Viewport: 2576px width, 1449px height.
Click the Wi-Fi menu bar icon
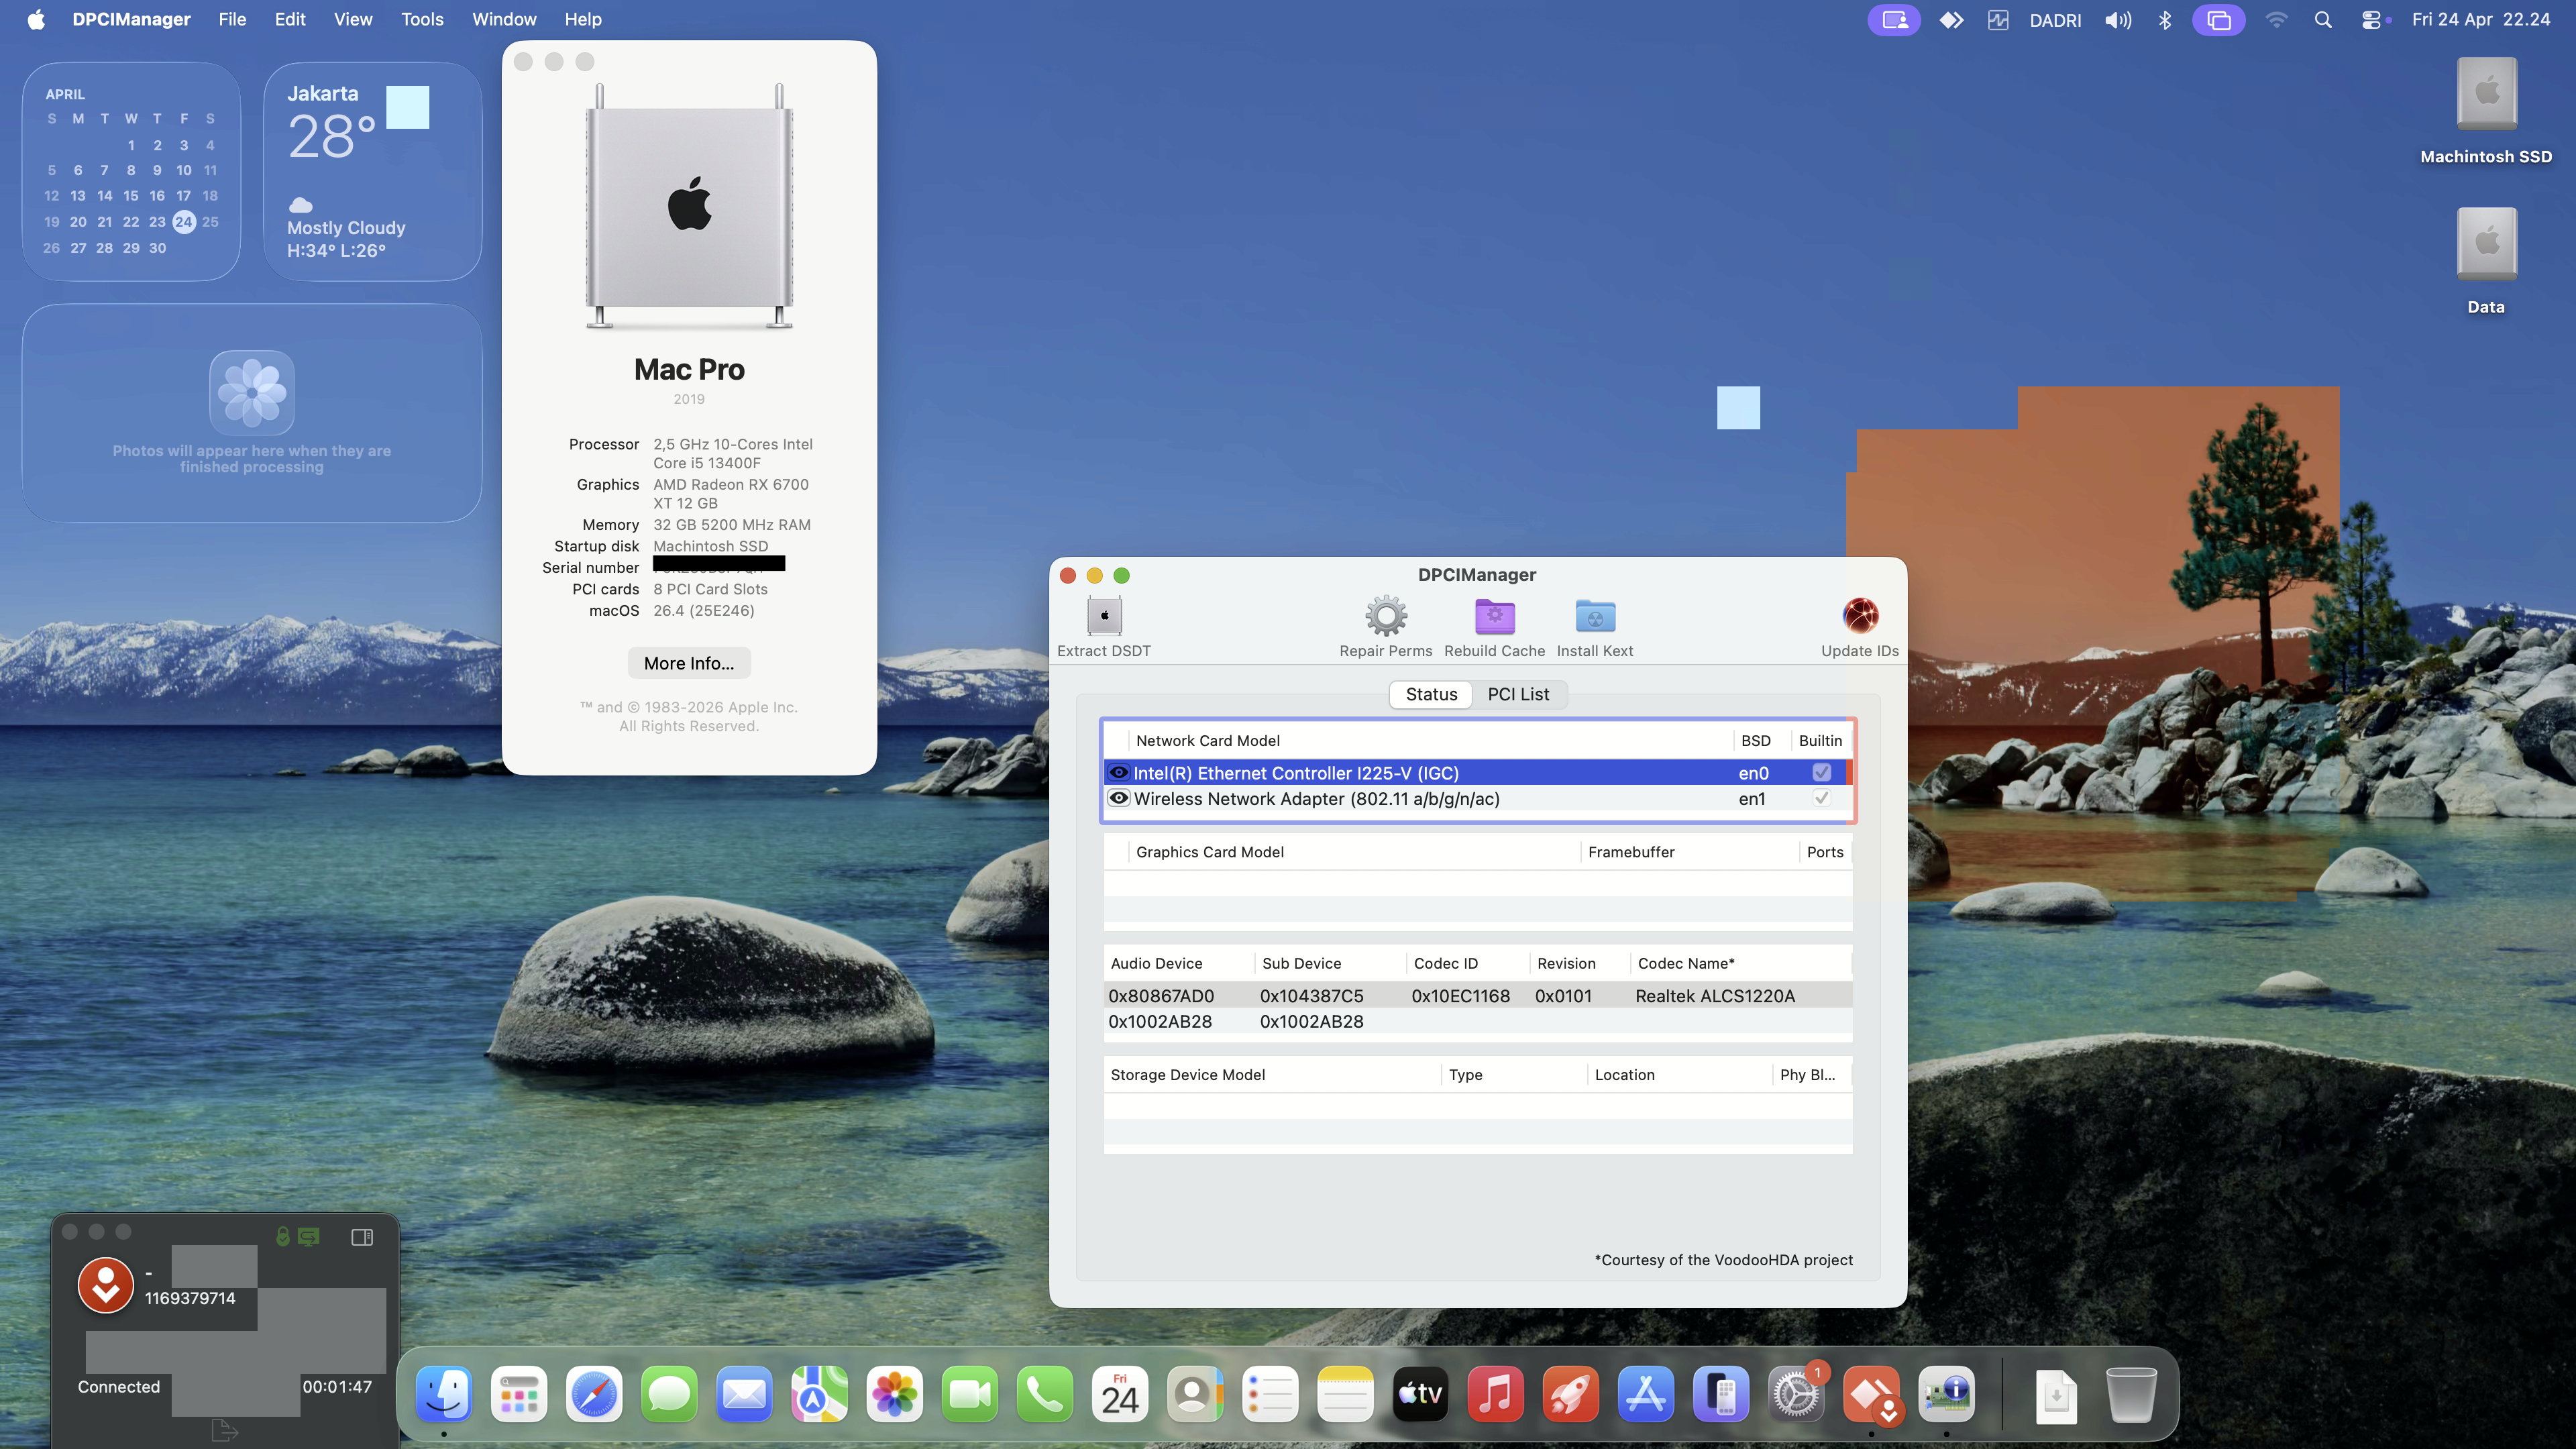pos(2276,20)
